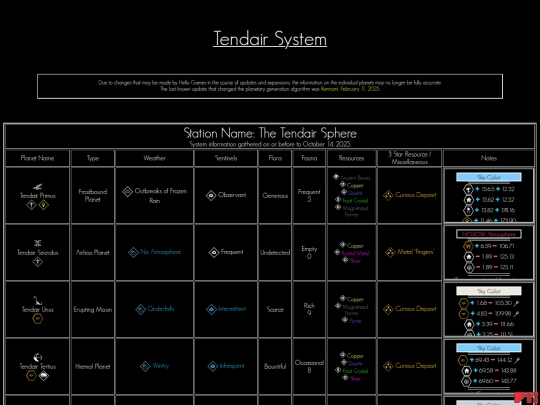Viewport: 540px width, 405px height.
Task: Click the hexagon icon beside coordinates 15.65 12.32
Action: (x=468, y=189)
